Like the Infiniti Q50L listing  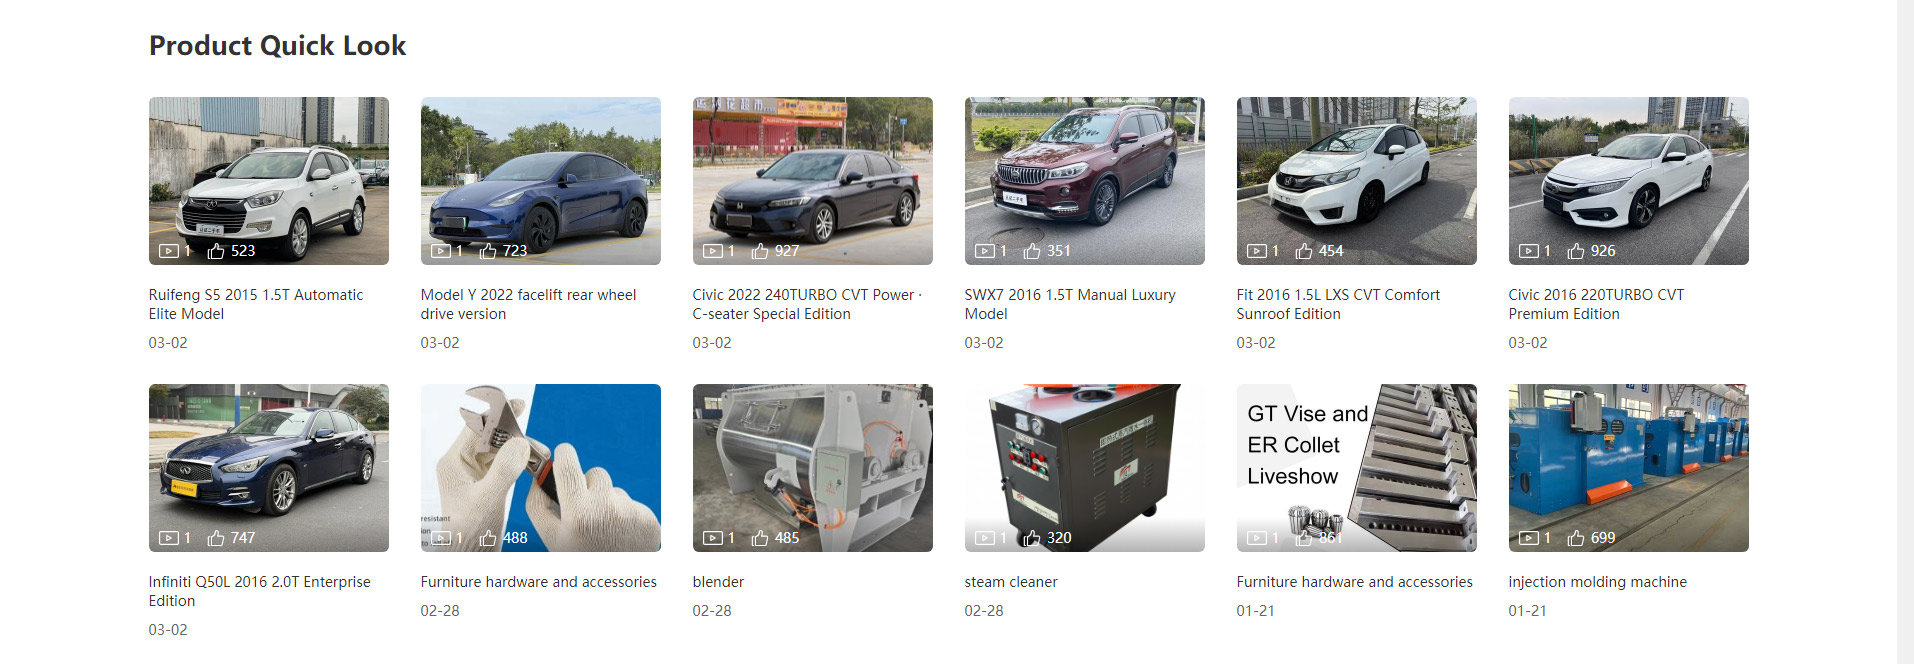point(216,538)
